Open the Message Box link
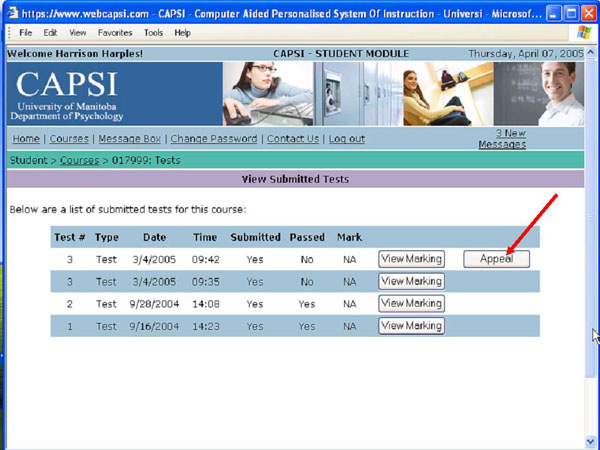Viewport: 600px width, 450px height. coord(129,139)
